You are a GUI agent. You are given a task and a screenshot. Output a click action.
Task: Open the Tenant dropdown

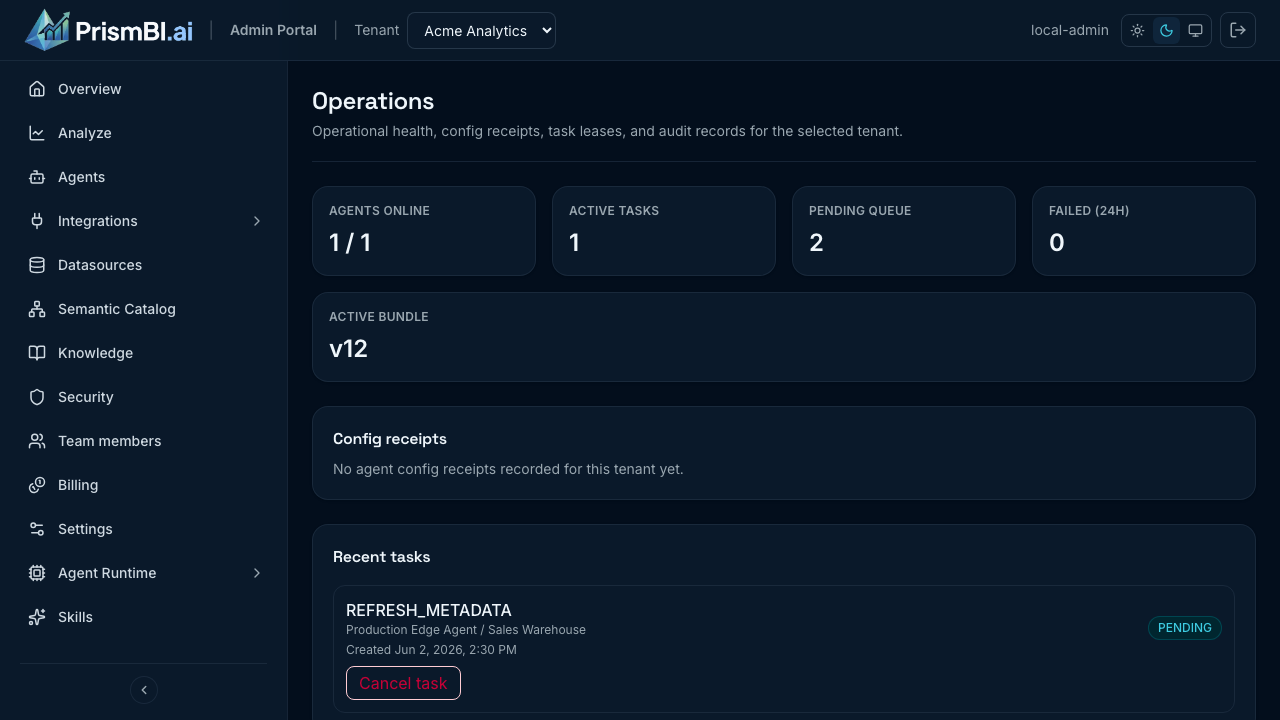coord(481,30)
